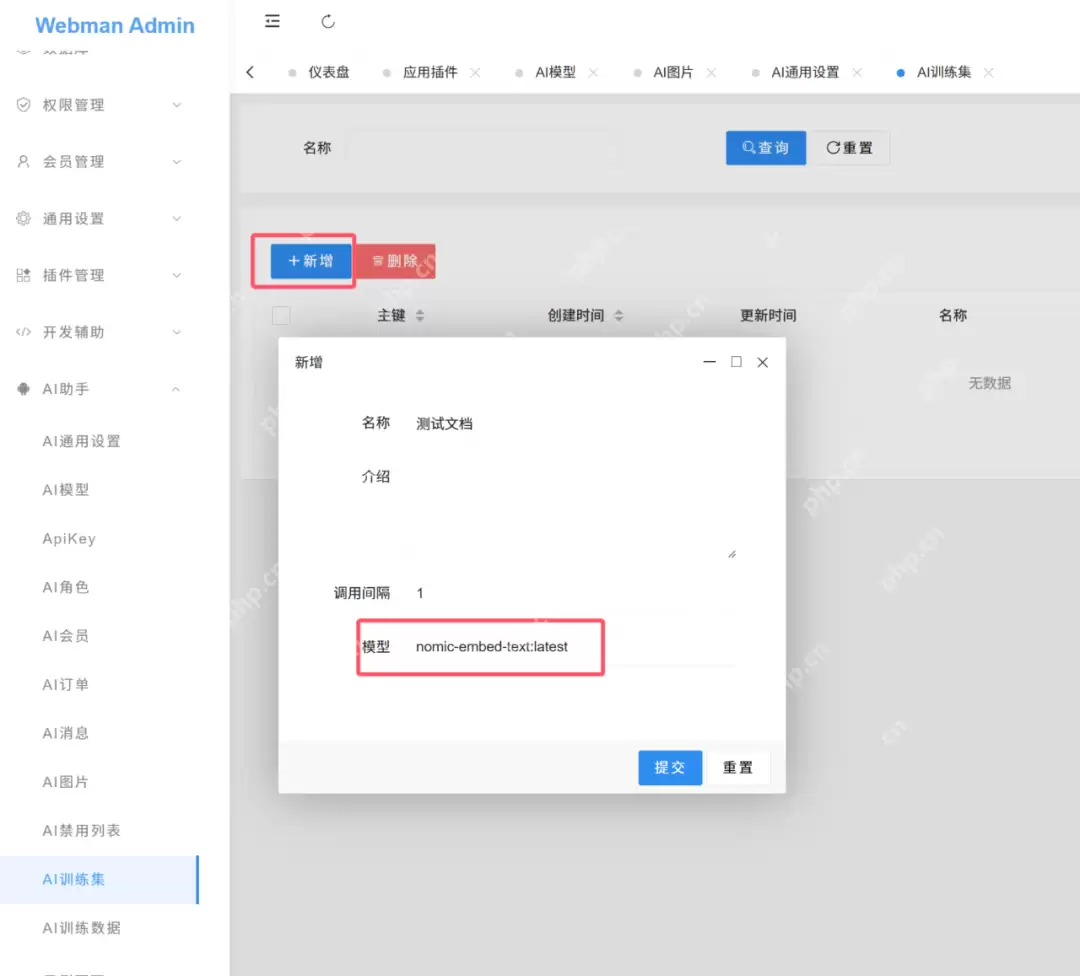Close the AI图片 tab with its X icon

click(710, 72)
